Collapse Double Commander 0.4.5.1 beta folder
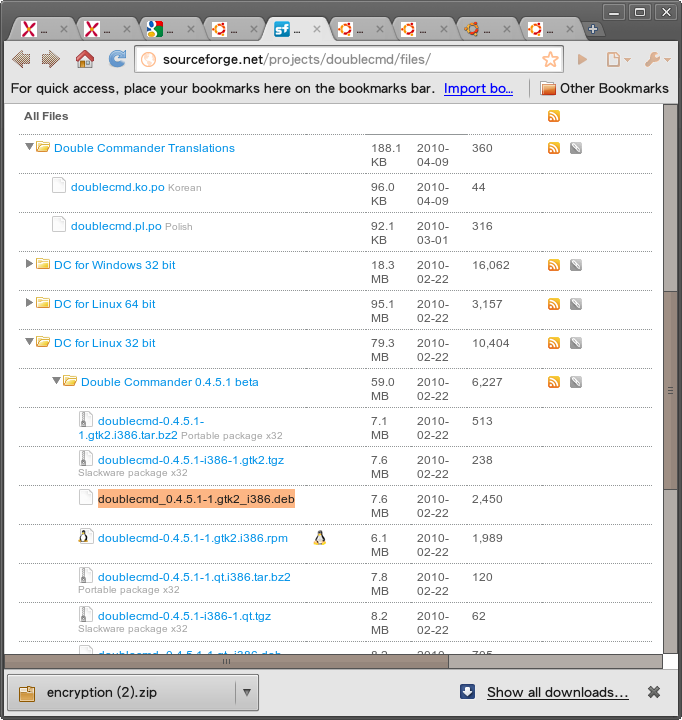The height and width of the screenshot is (720, 682). [56, 381]
